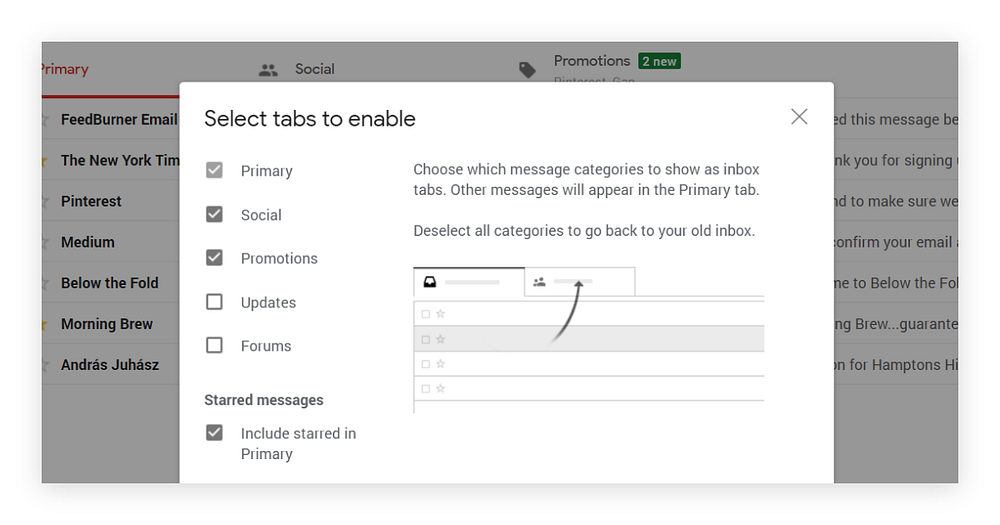Close the Select tabs to enable dialog
Screen dimensions: 1000x525
(799, 117)
